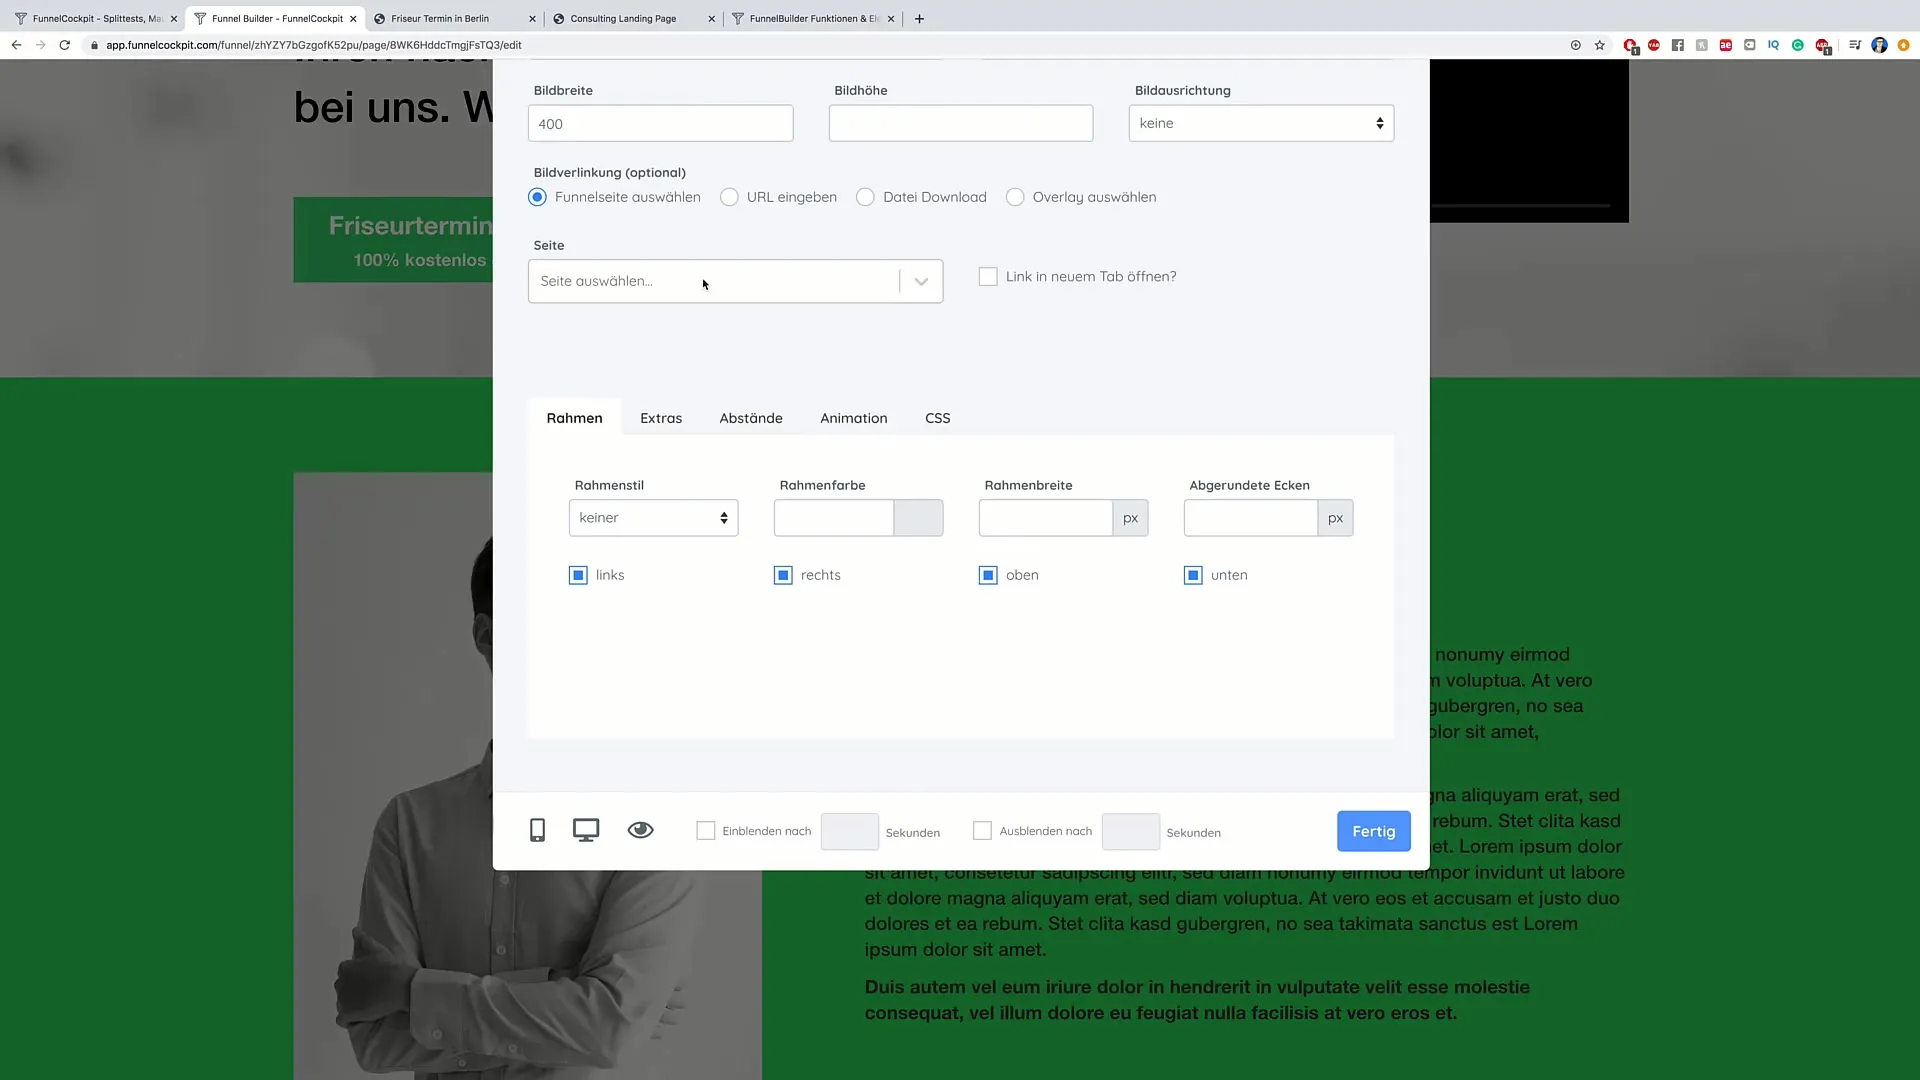Open the red 'ae' extension icon
This screenshot has width=1920, height=1080.
(1726, 45)
